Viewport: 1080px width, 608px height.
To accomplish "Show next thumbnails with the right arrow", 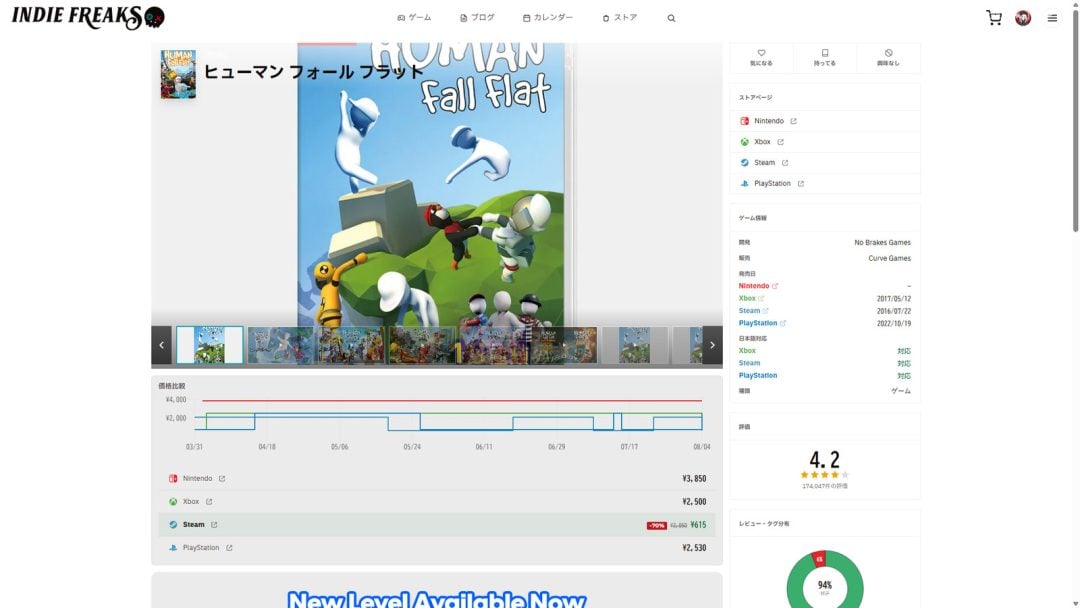I will pos(713,345).
